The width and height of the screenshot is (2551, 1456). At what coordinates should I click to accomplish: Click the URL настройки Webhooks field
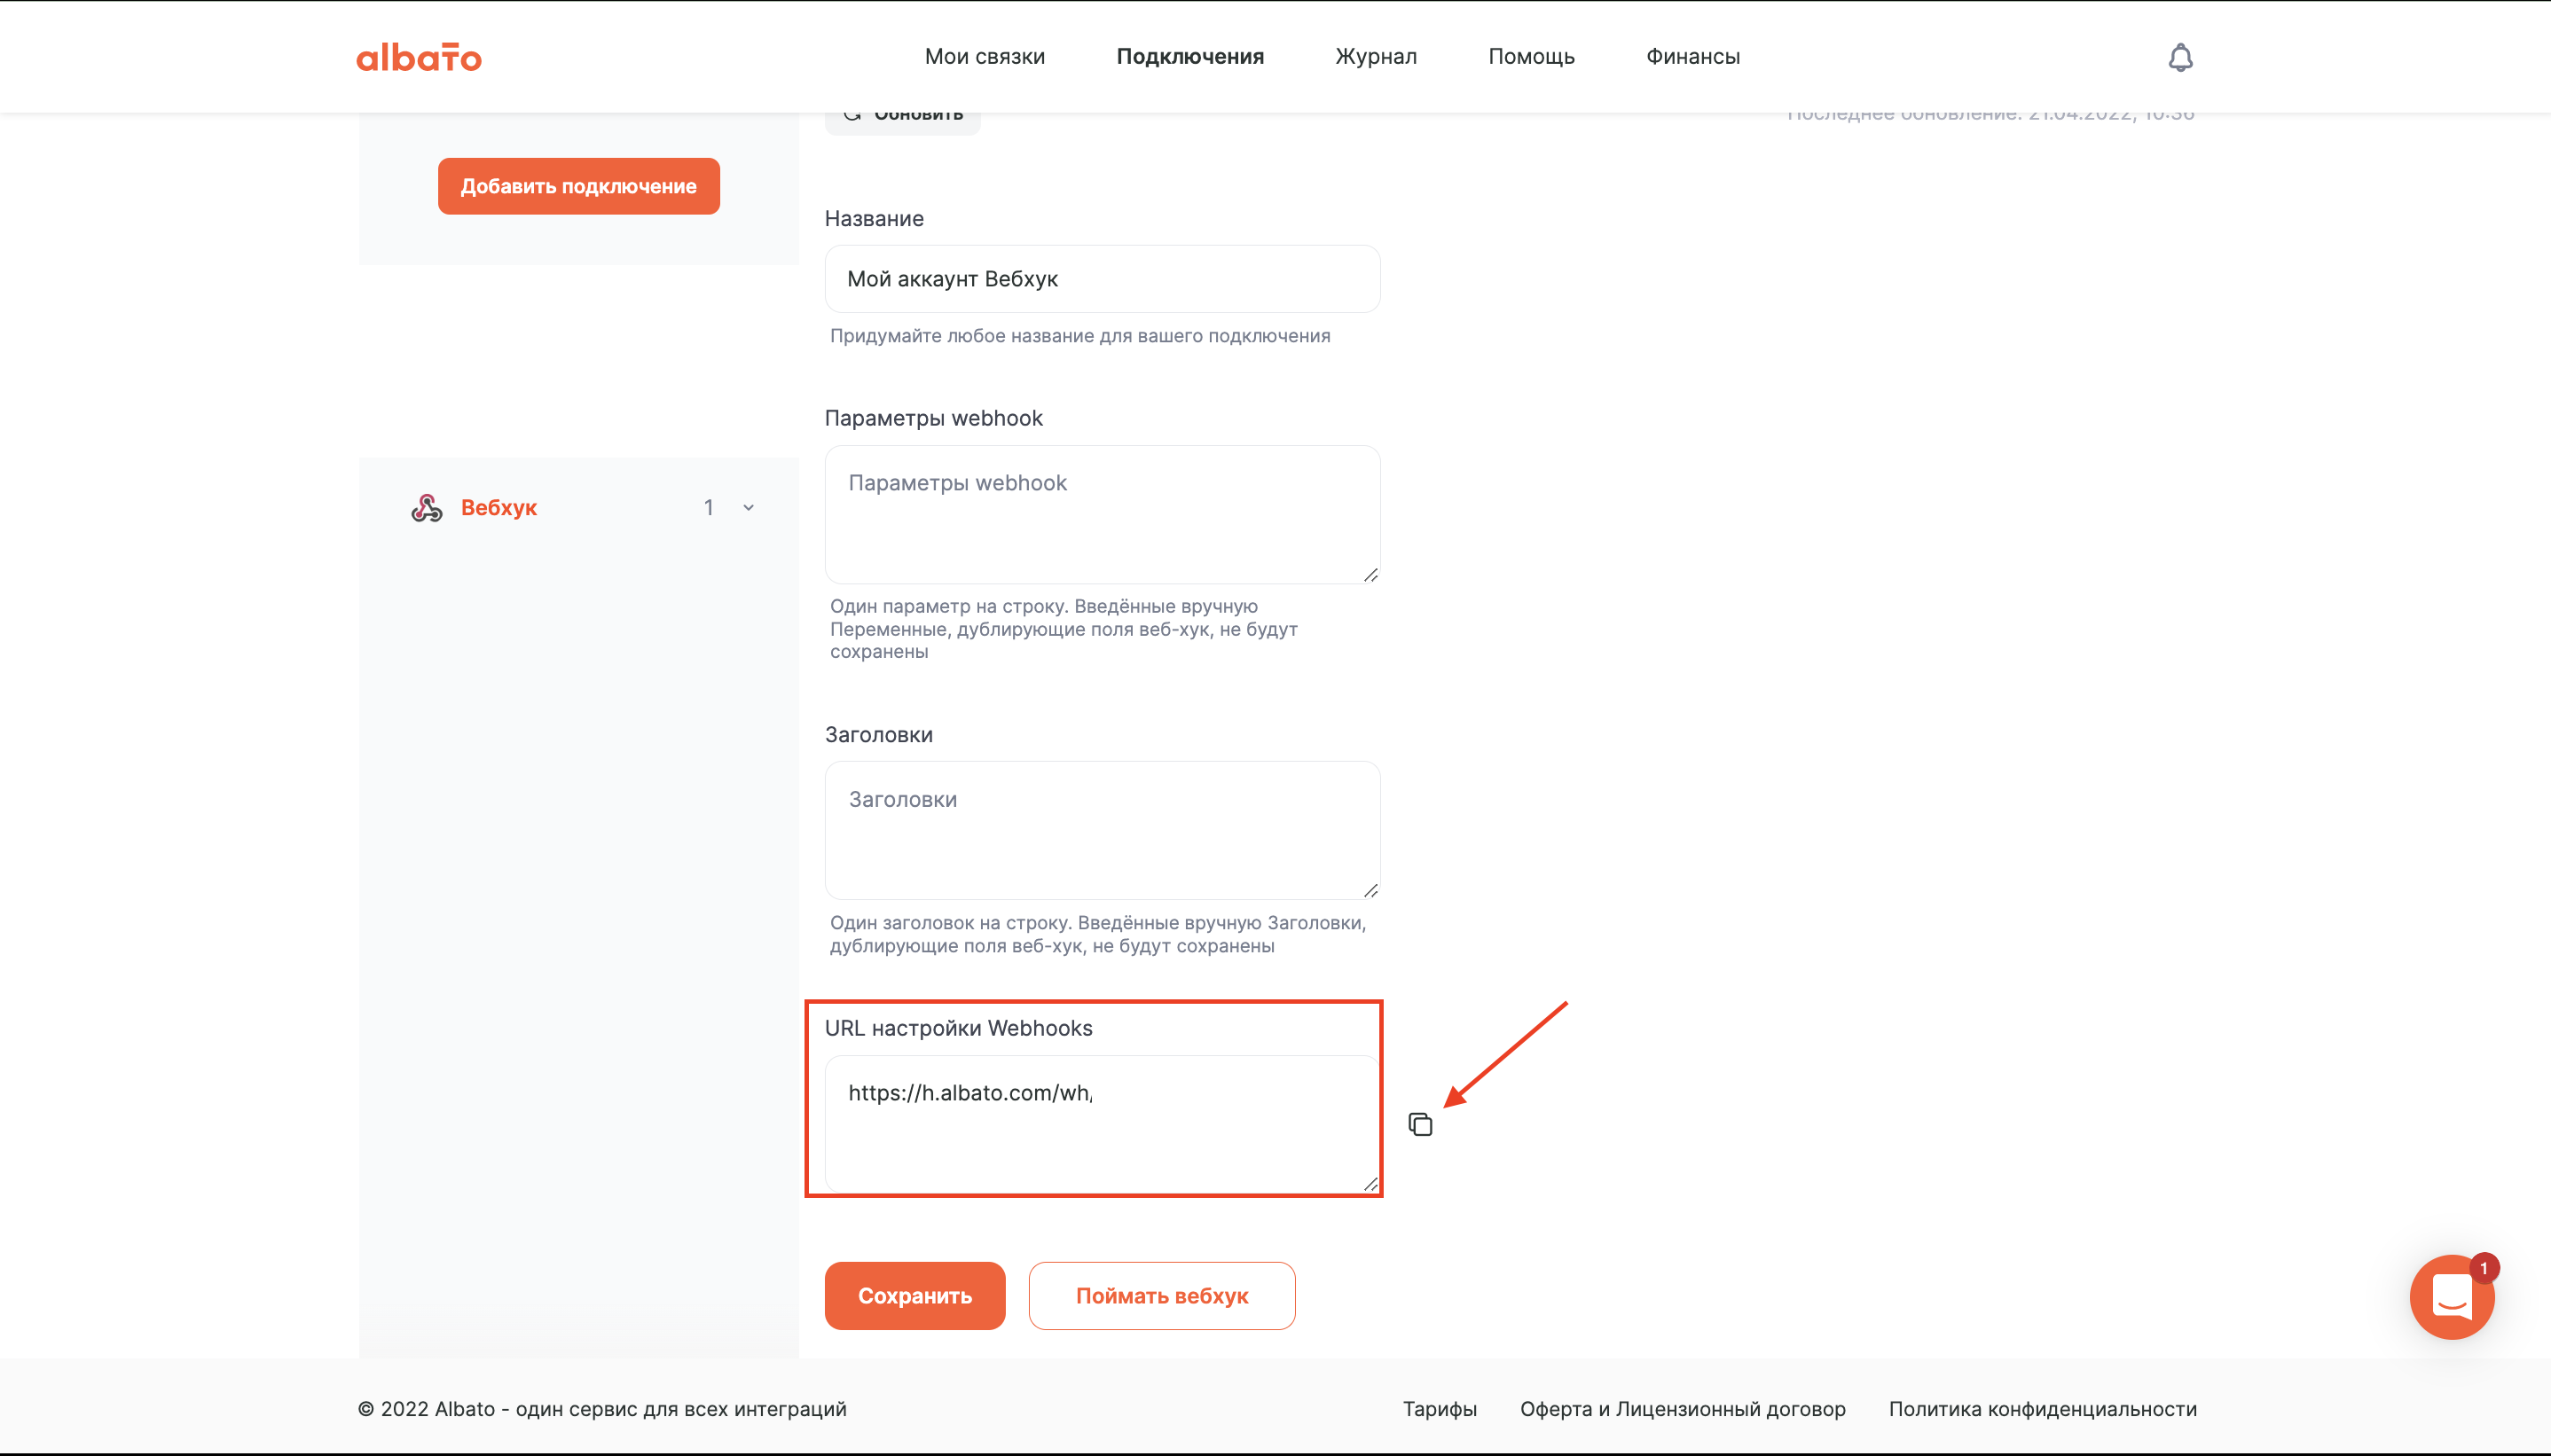pyautogui.click(x=1103, y=1124)
